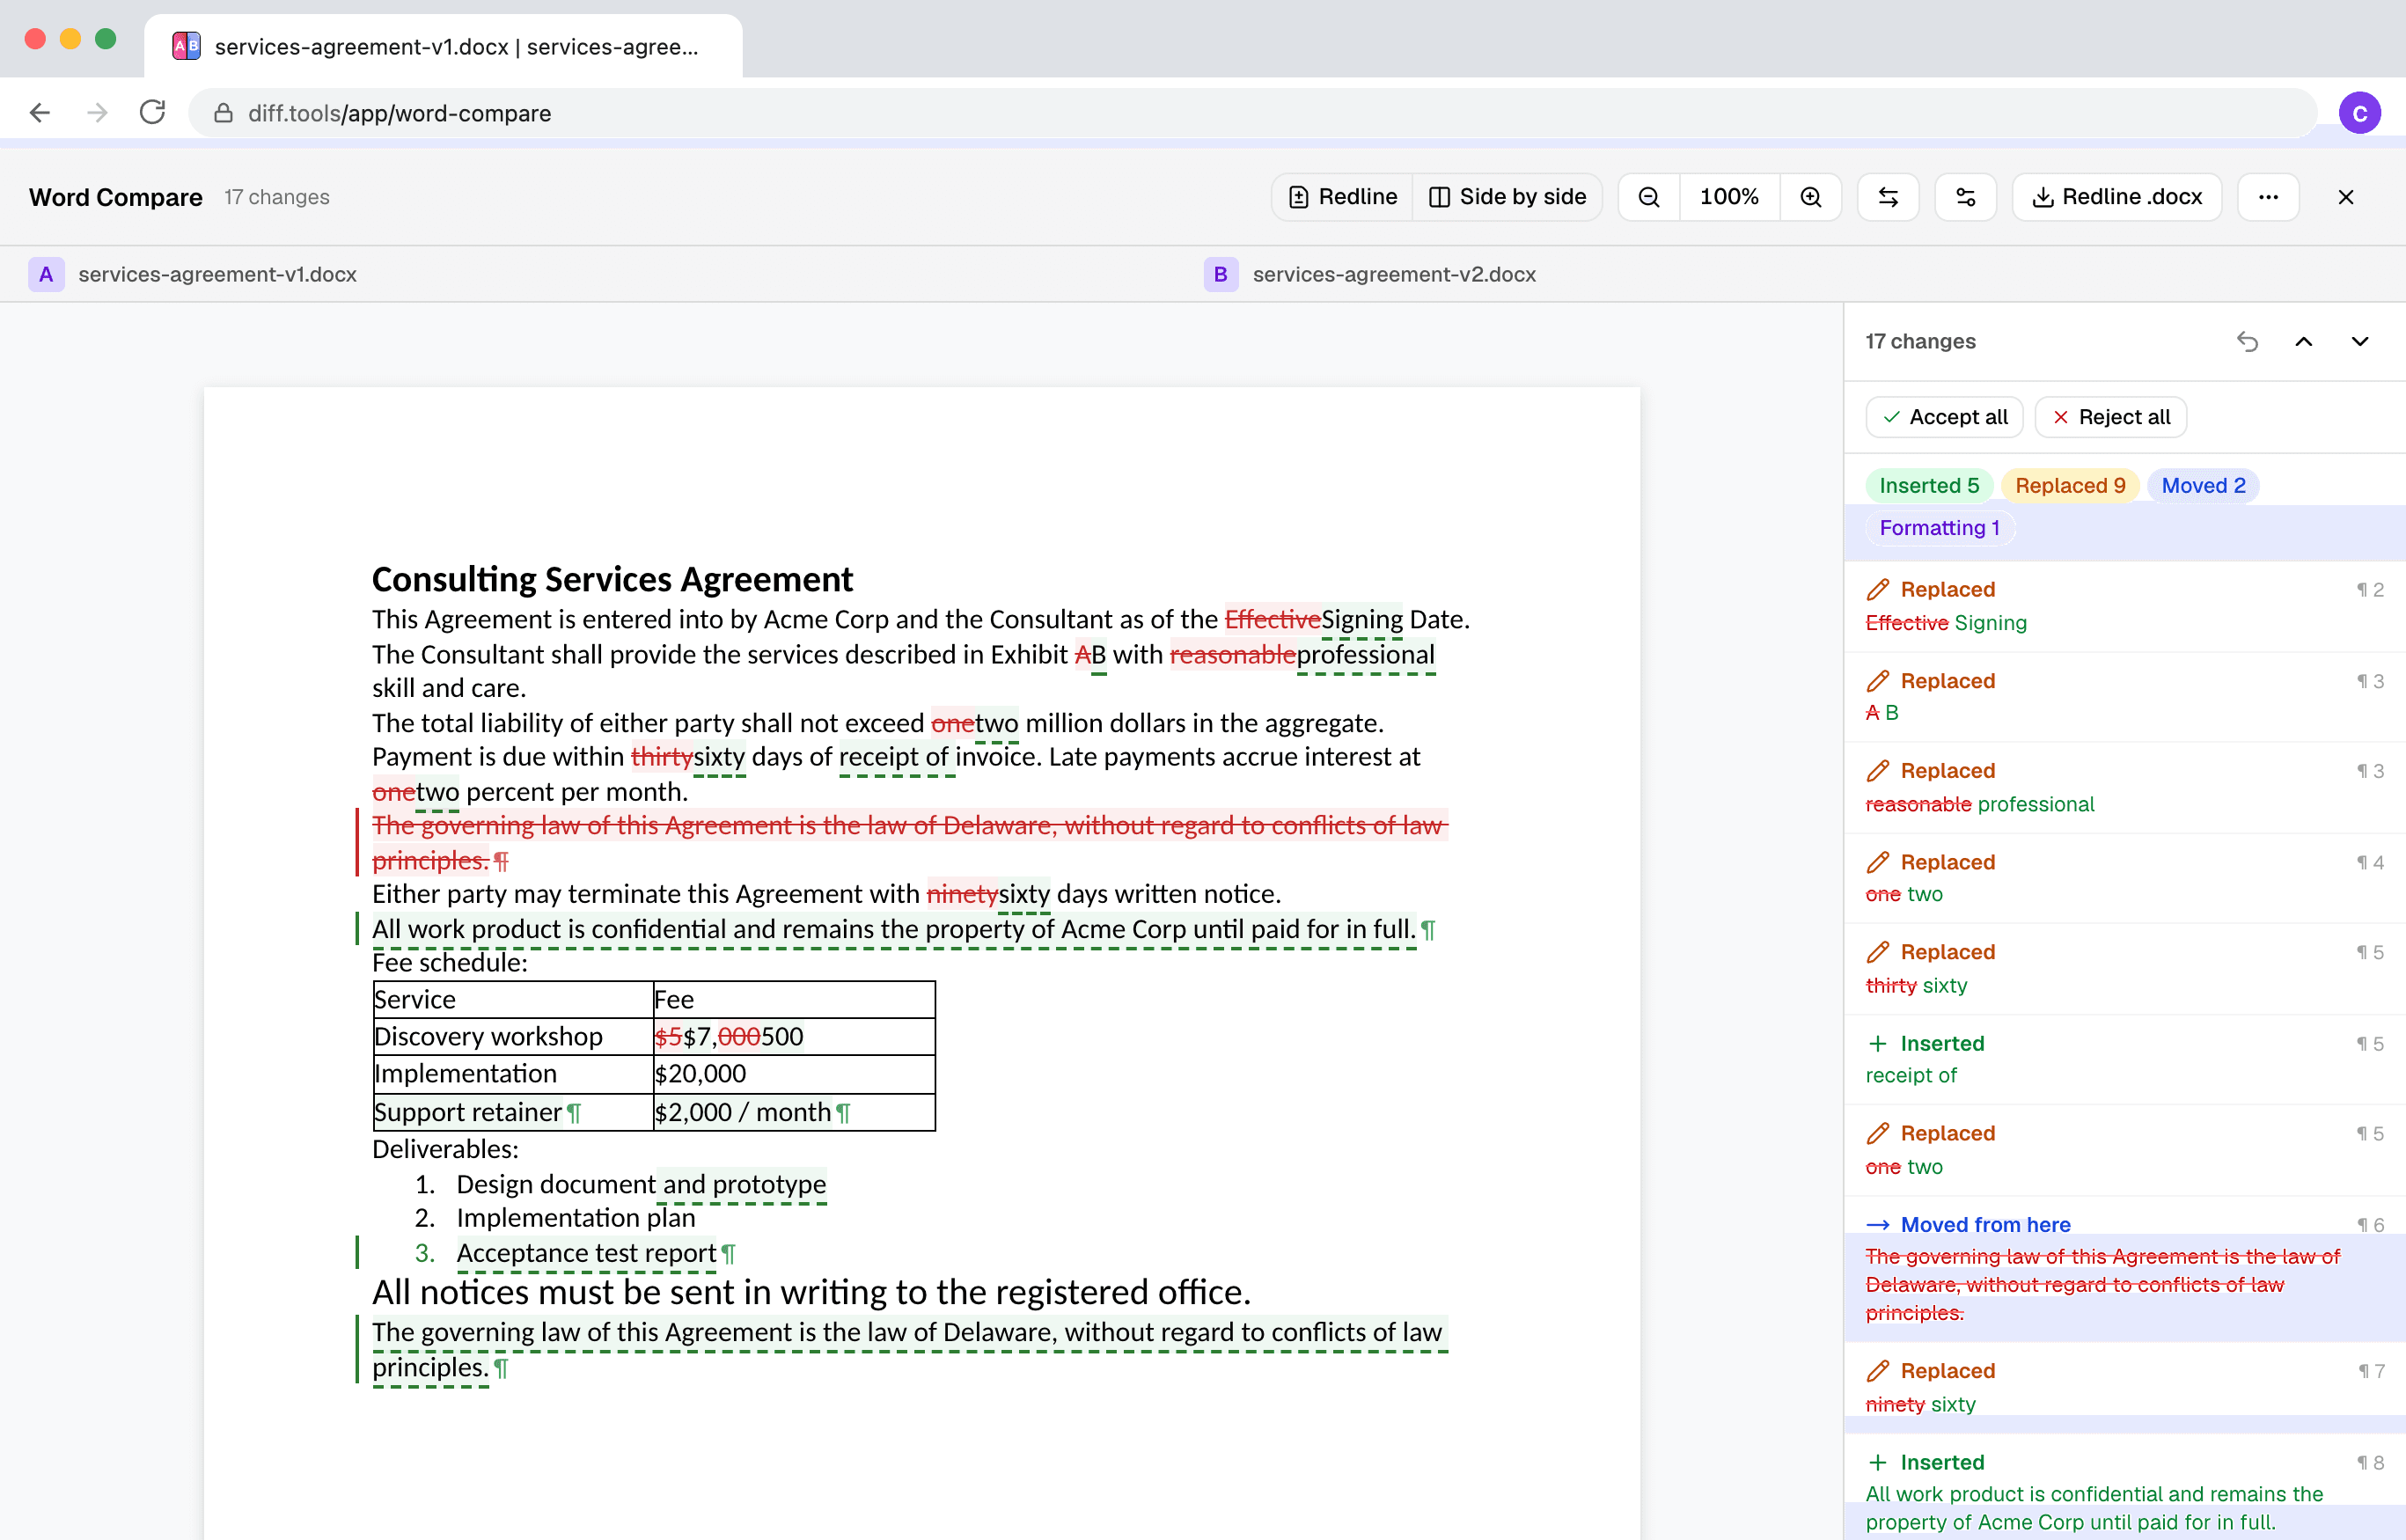Click the '17 changes' count in header
The height and width of the screenshot is (1540, 2406).
coord(277,197)
